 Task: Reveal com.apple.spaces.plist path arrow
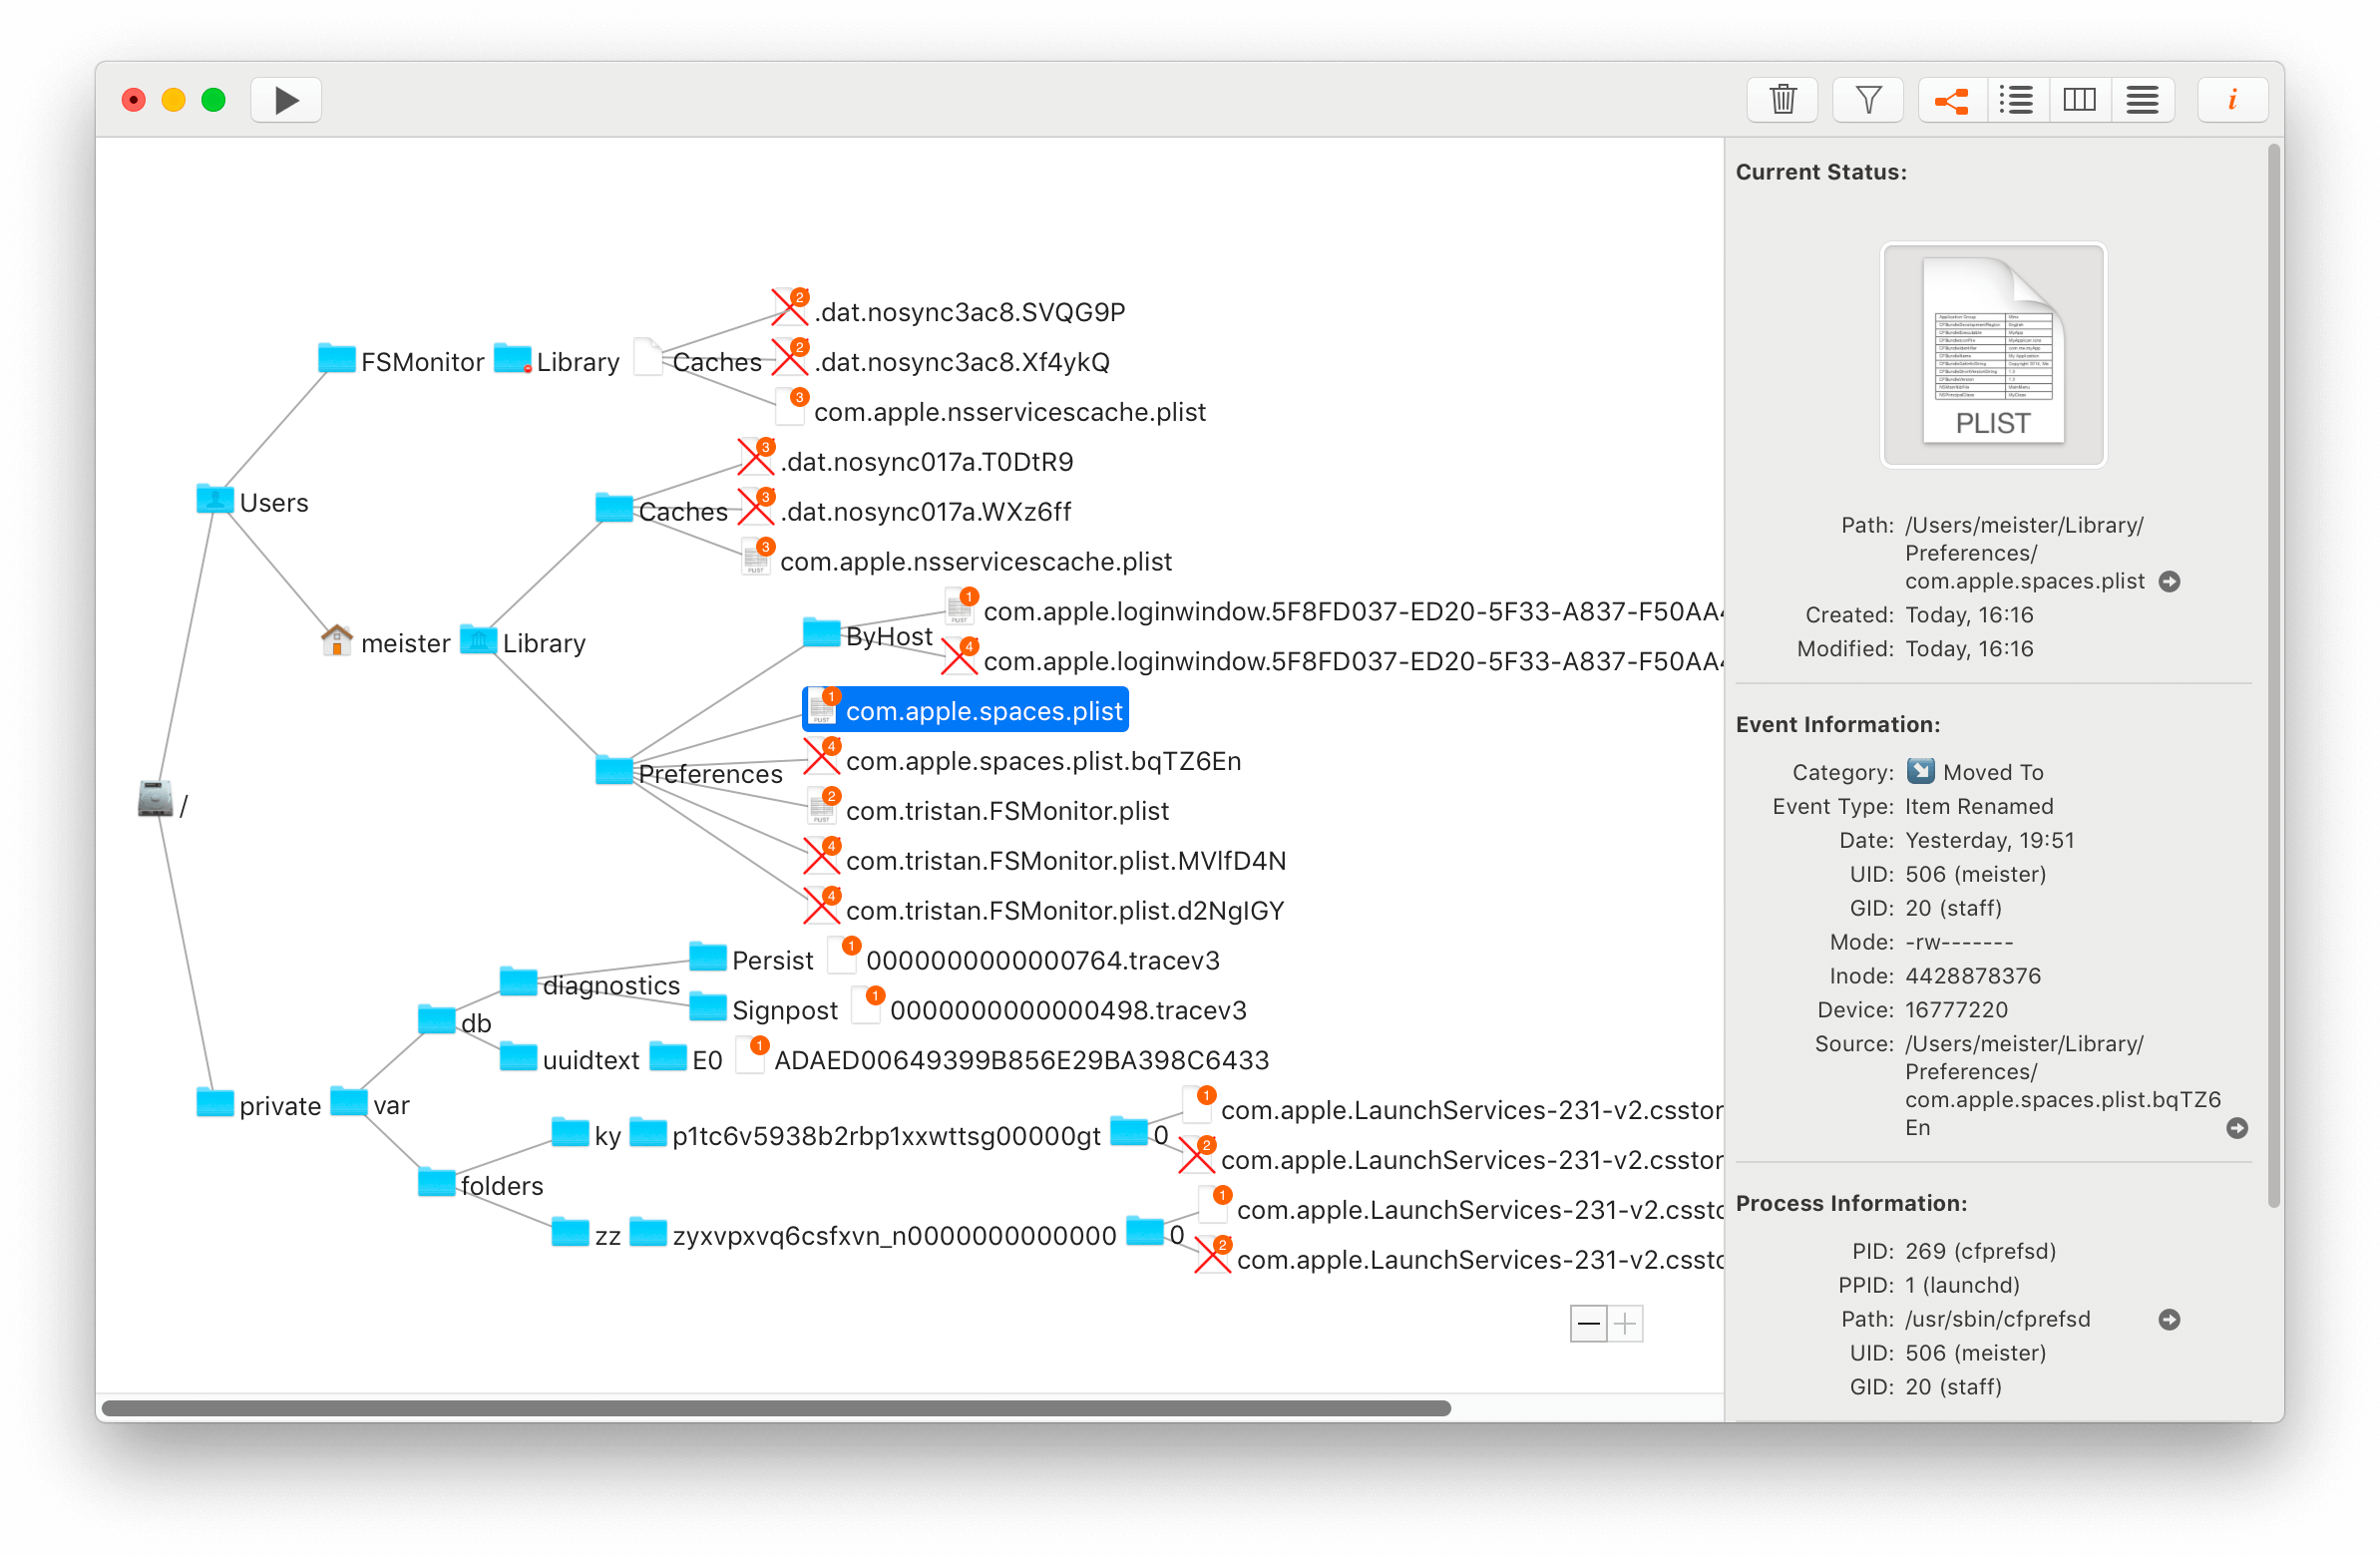click(x=2169, y=582)
